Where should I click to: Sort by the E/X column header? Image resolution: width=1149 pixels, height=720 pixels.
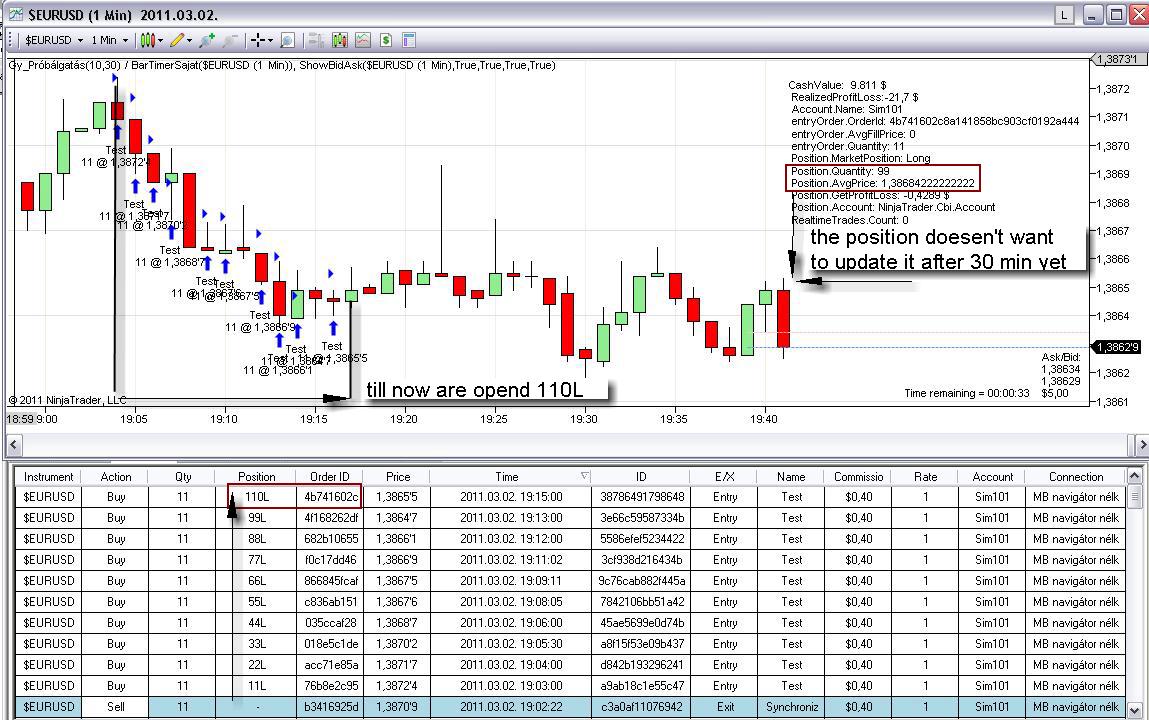click(x=724, y=477)
